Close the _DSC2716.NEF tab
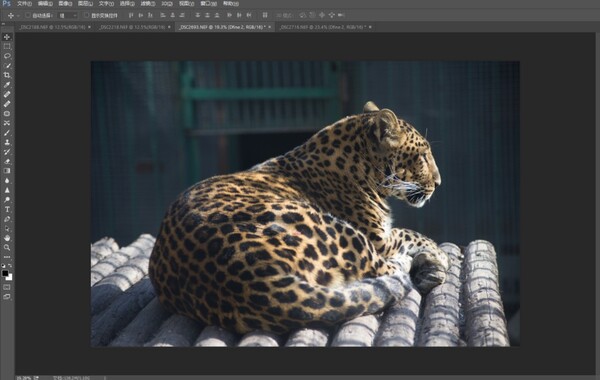The image size is (600, 380). [x=370, y=27]
